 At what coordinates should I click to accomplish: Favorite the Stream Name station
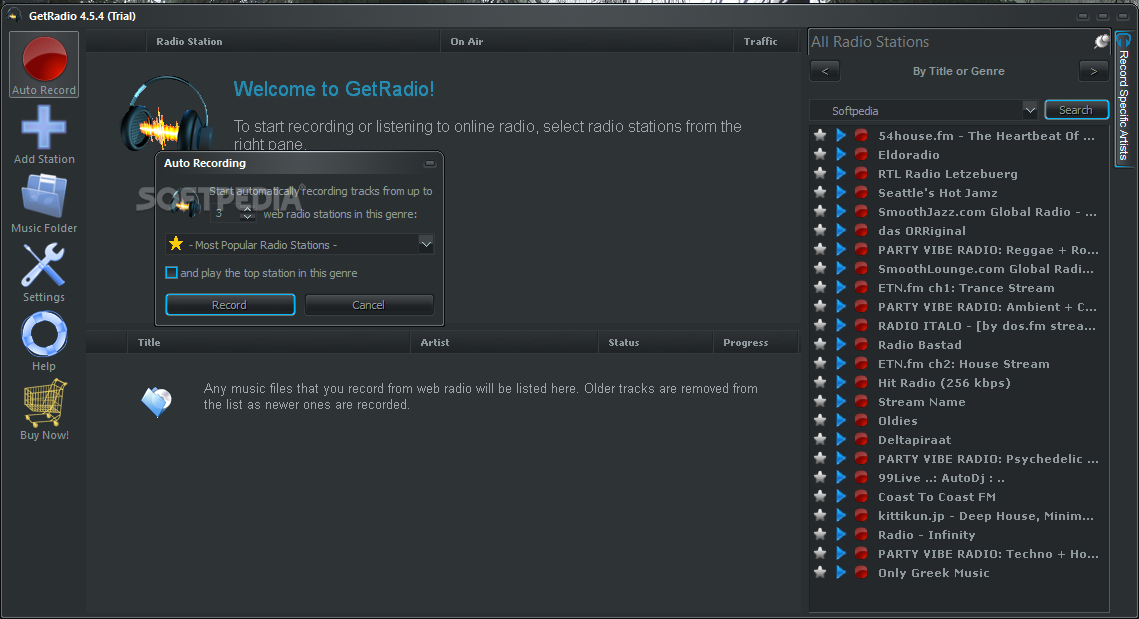820,401
